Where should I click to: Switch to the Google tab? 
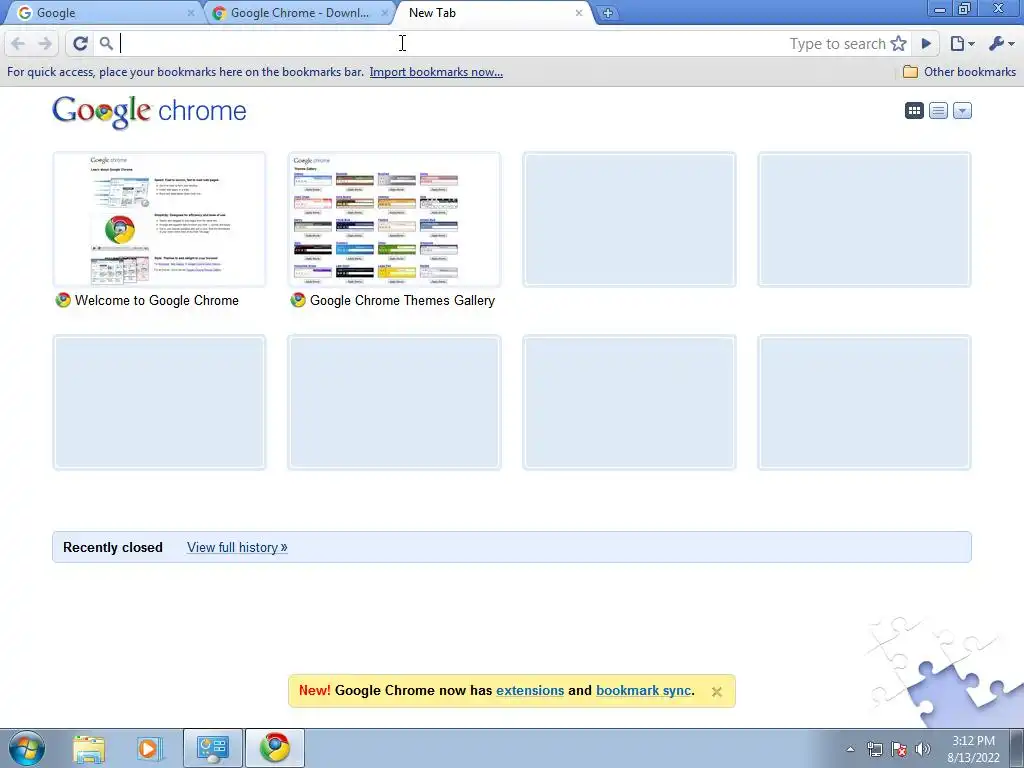click(104, 12)
